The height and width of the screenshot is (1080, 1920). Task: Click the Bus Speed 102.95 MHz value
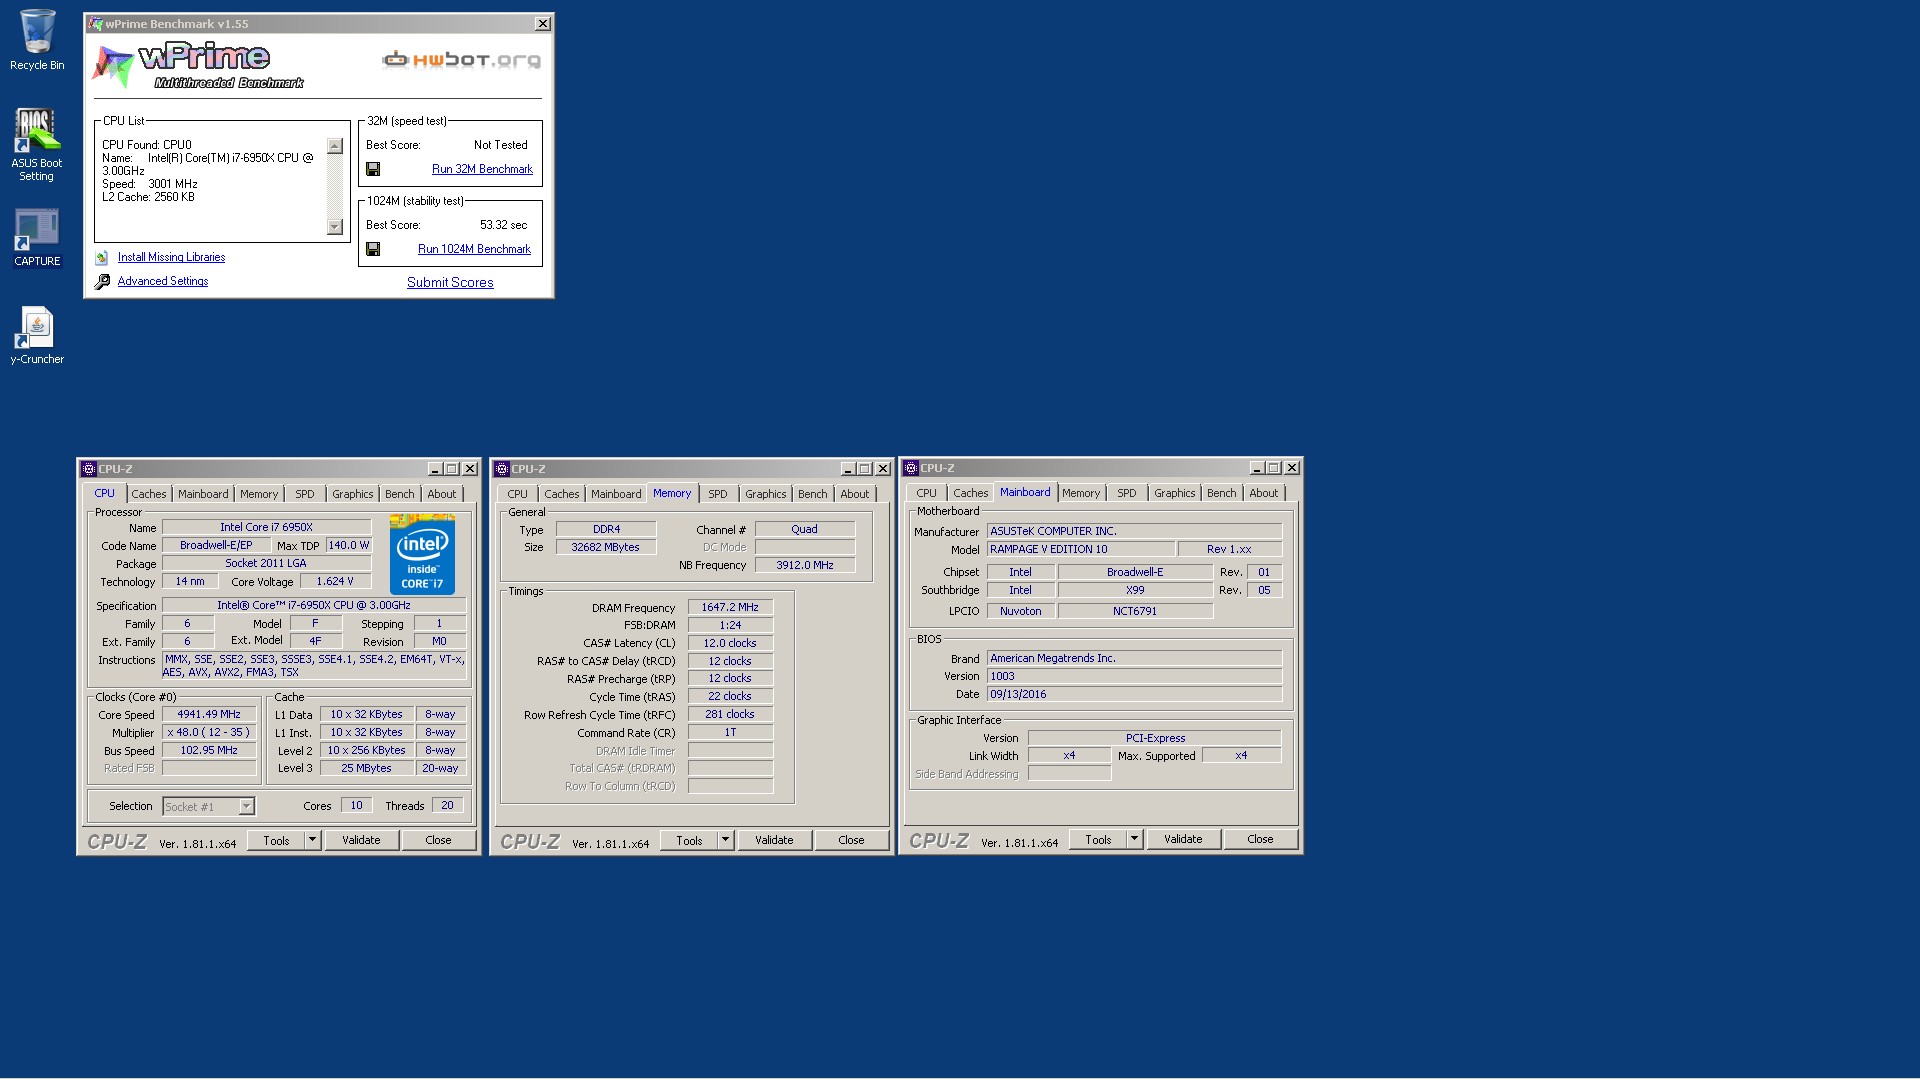click(209, 751)
